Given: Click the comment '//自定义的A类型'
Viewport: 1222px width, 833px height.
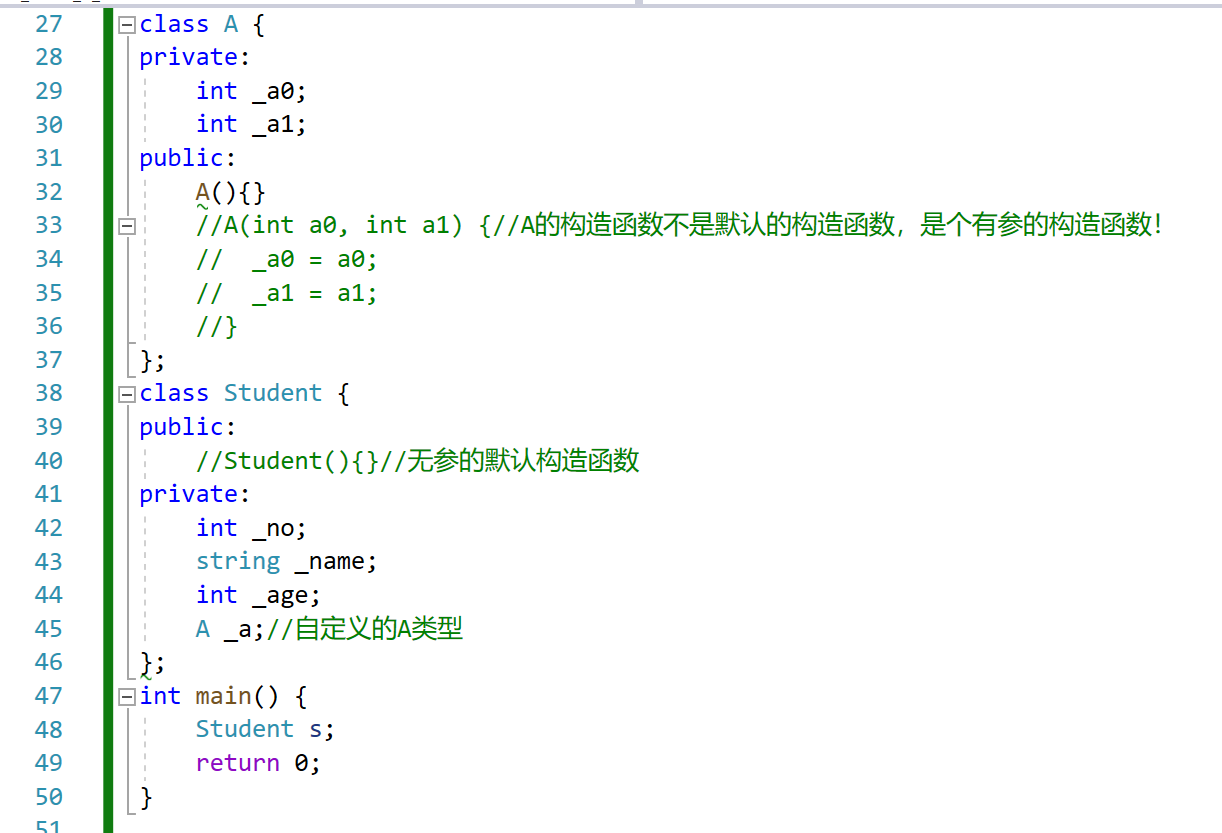Looking at the screenshot, I should click(x=365, y=629).
